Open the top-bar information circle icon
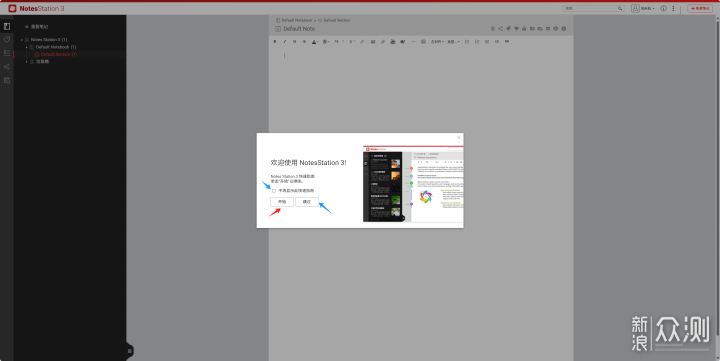This screenshot has height=361, width=720. tap(663, 8)
